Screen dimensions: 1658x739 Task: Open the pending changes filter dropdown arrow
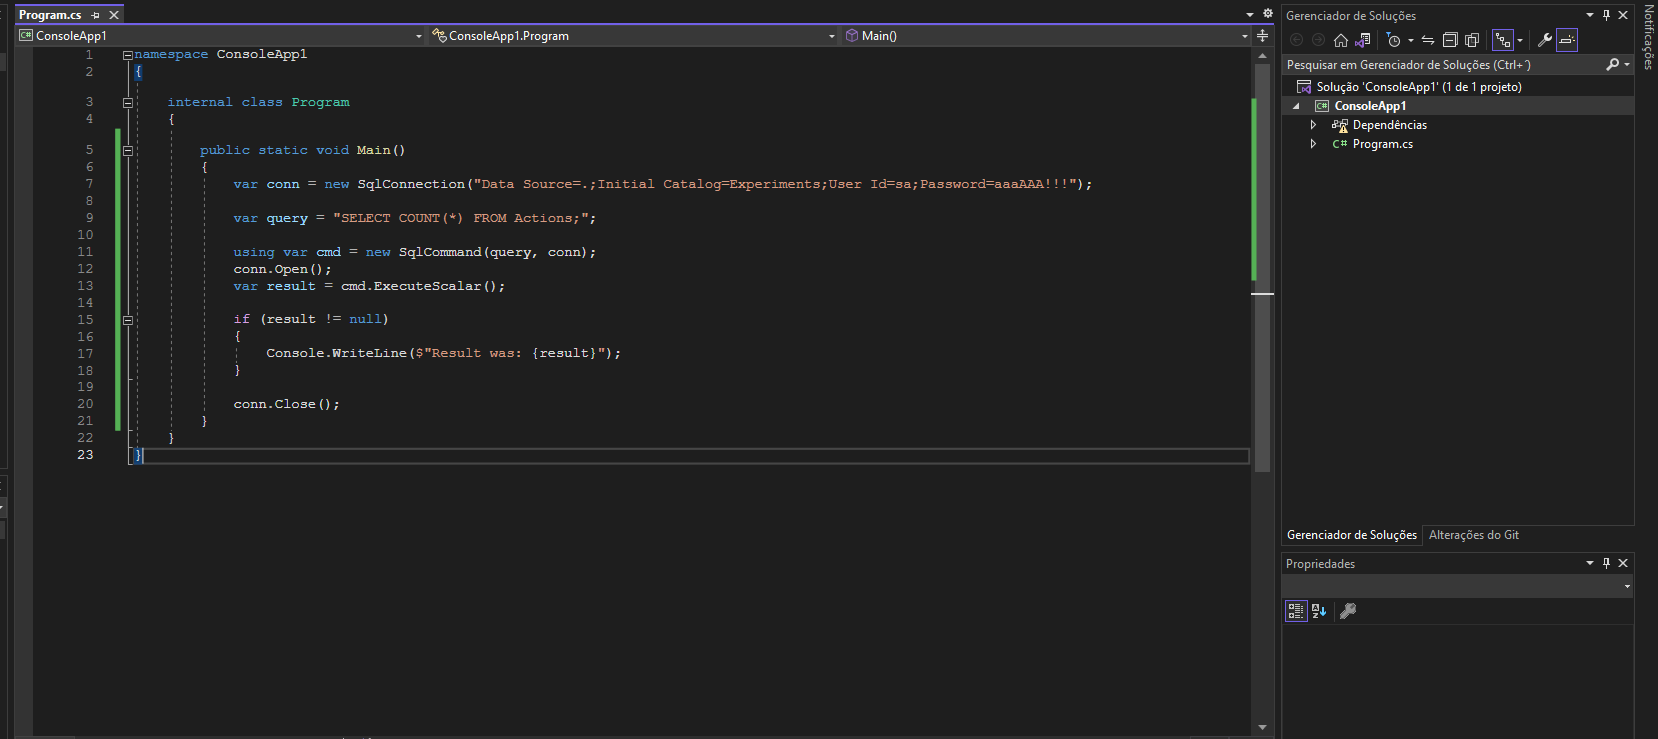pos(1411,40)
